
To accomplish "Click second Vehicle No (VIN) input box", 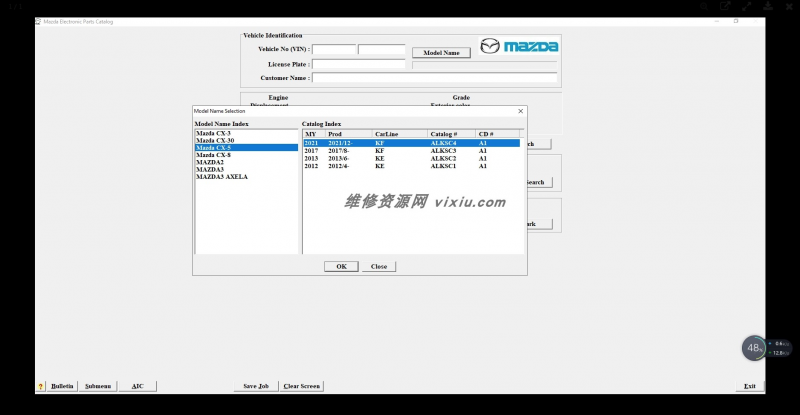I will 382,49.
